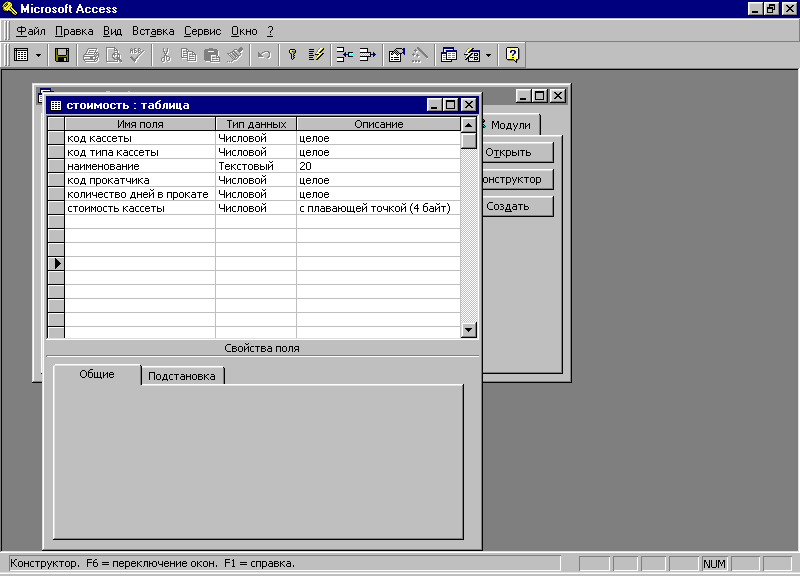Open the Сервис menu

(x=203, y=31)
